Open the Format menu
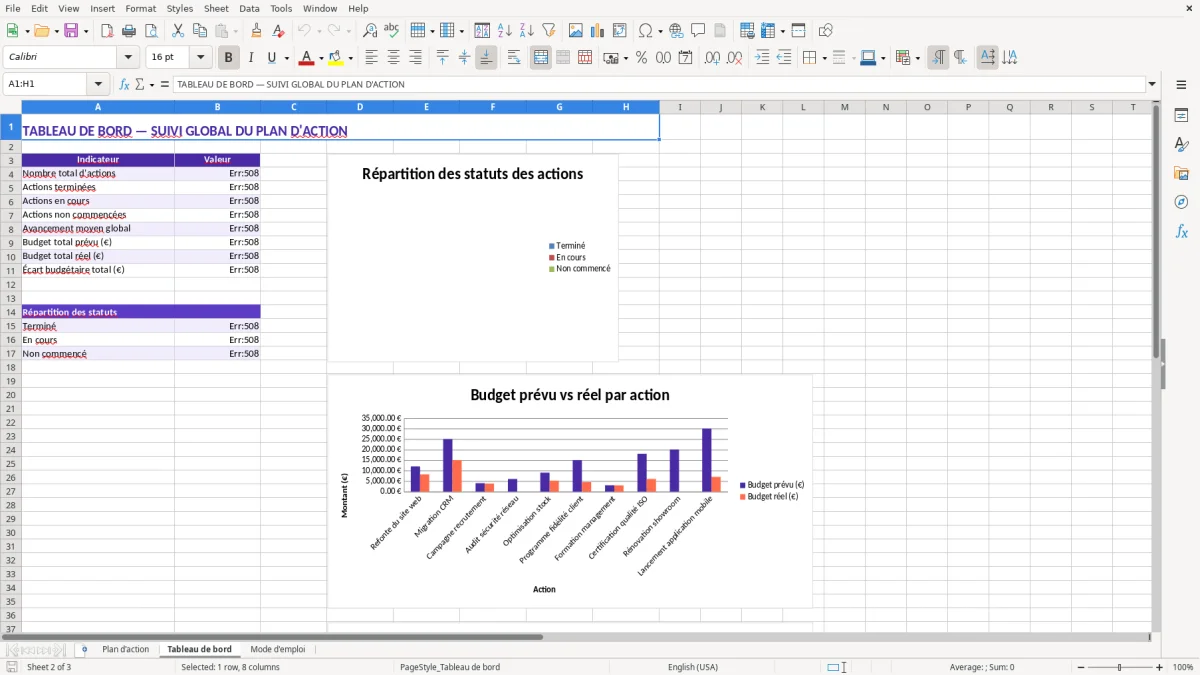 [141, 8]
